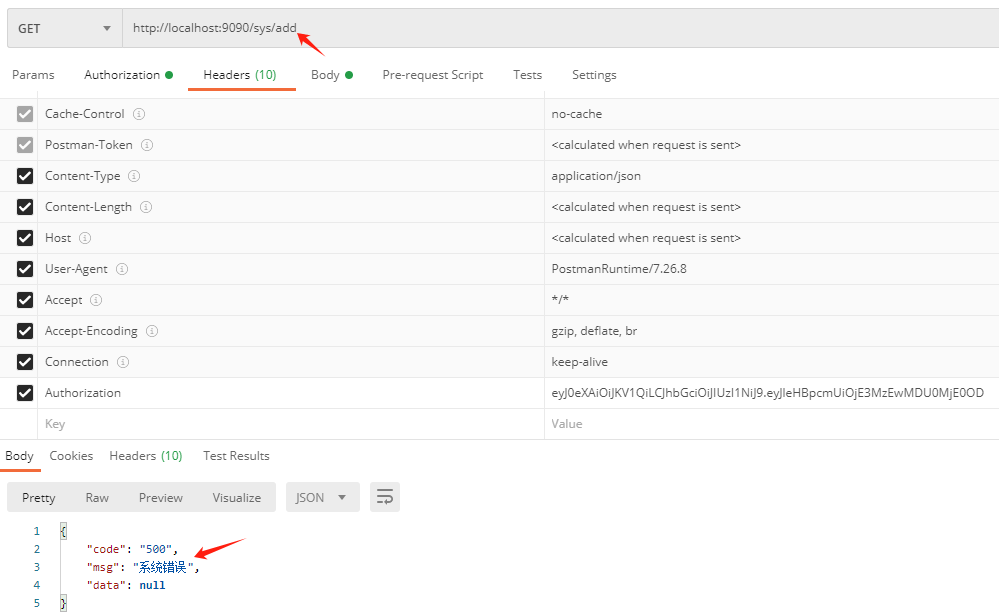Click the Host header info icon
The width and height of the screenshot is (999, 614).
(85, 238)
